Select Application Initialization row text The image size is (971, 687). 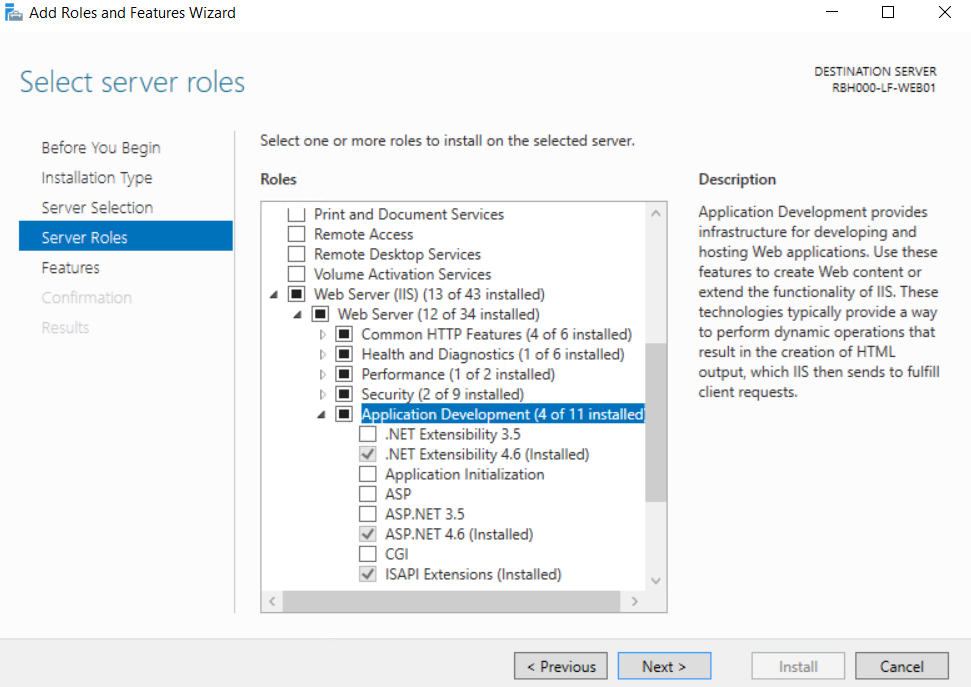464,474
